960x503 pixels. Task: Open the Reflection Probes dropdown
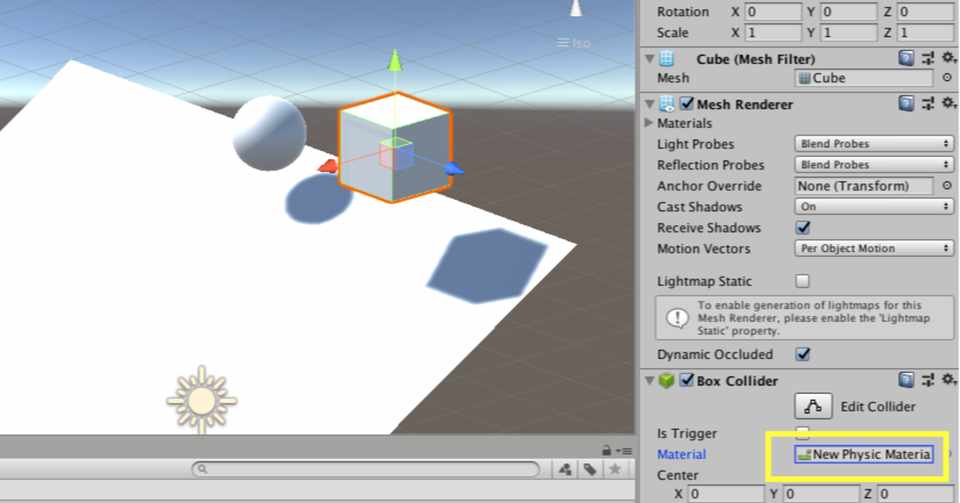point(874,165)
